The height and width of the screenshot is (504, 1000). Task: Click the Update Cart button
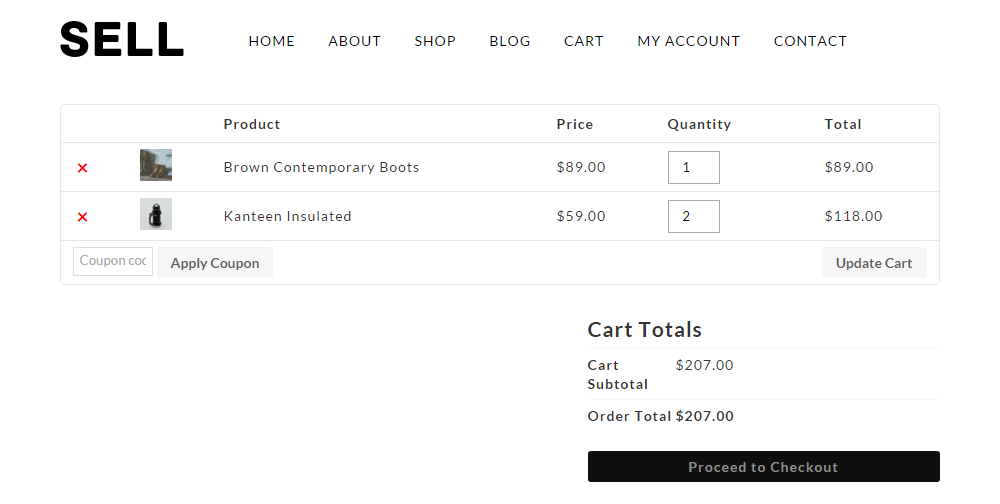pos(874,263)
